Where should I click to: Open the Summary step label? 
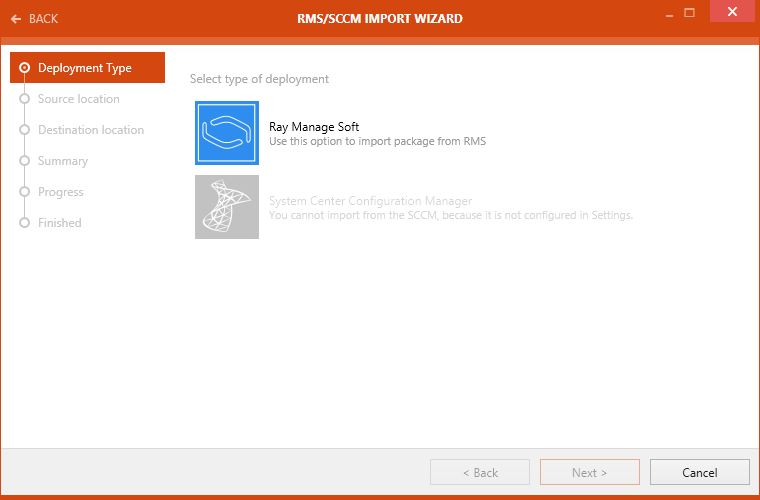[63, 161]
